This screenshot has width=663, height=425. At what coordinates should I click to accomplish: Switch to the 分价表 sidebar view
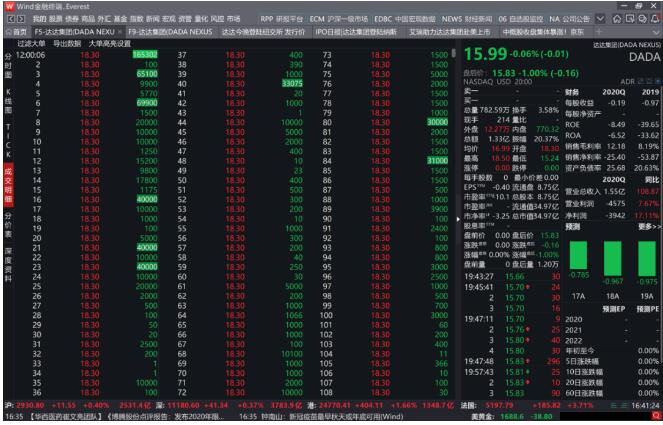(8, 225)
